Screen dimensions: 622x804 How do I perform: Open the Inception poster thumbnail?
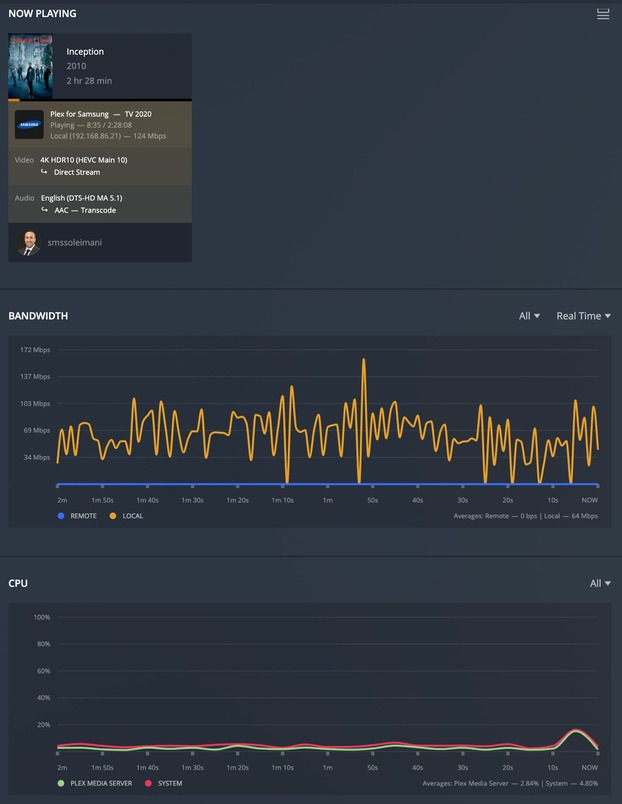tap(30, 66)
